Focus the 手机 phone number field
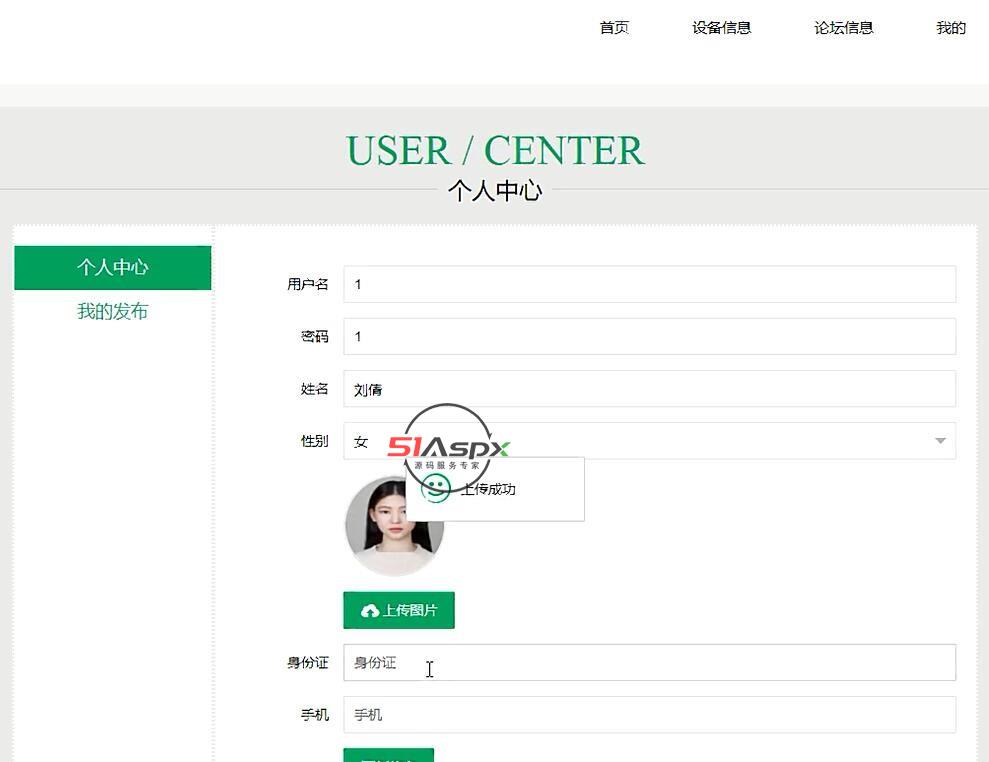This screenshot has height=762, width=989. [648, 715]
